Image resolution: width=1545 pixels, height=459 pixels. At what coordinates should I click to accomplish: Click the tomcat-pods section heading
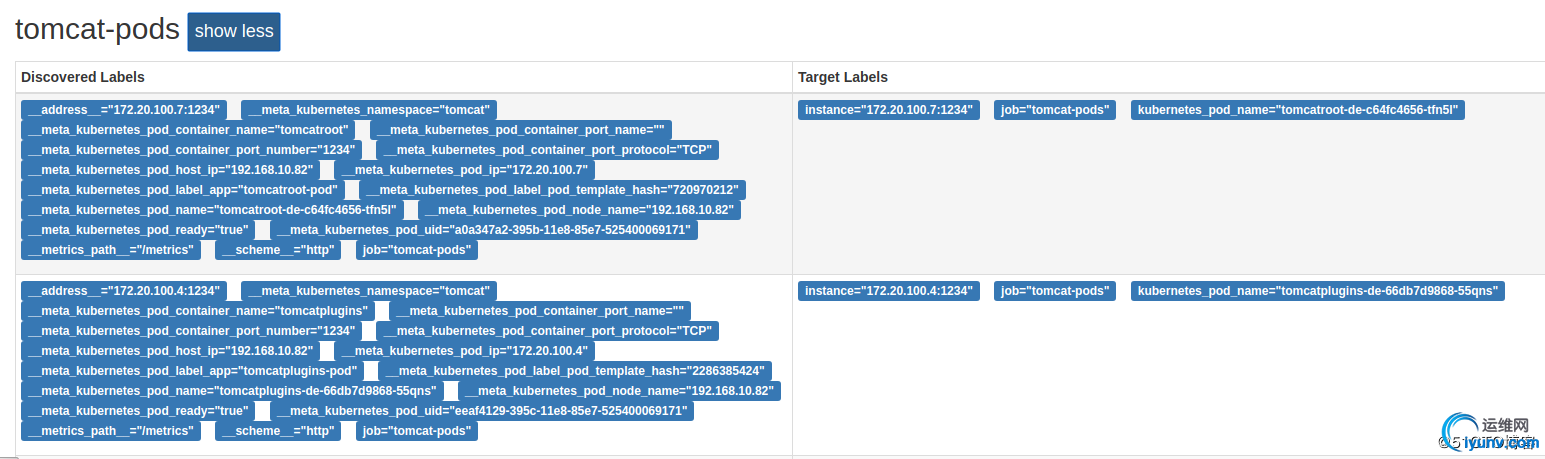click(x=97, y=30)
